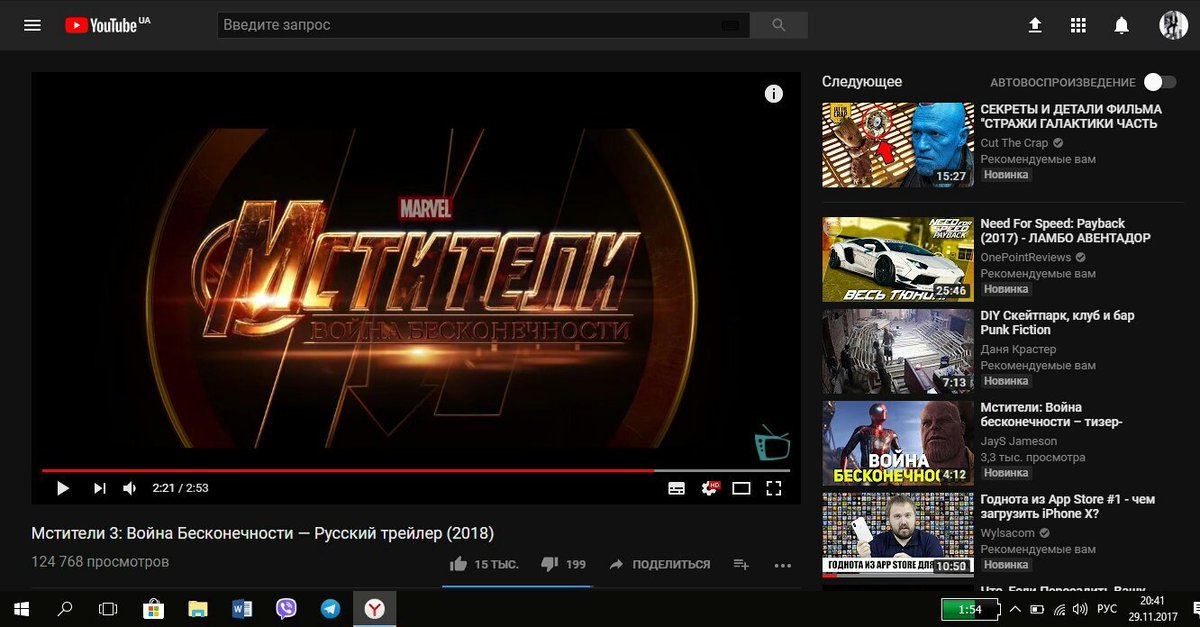Screen dimensions: 1200x627
Task: Open the system volume tray icon
Action: (1080, 609)
